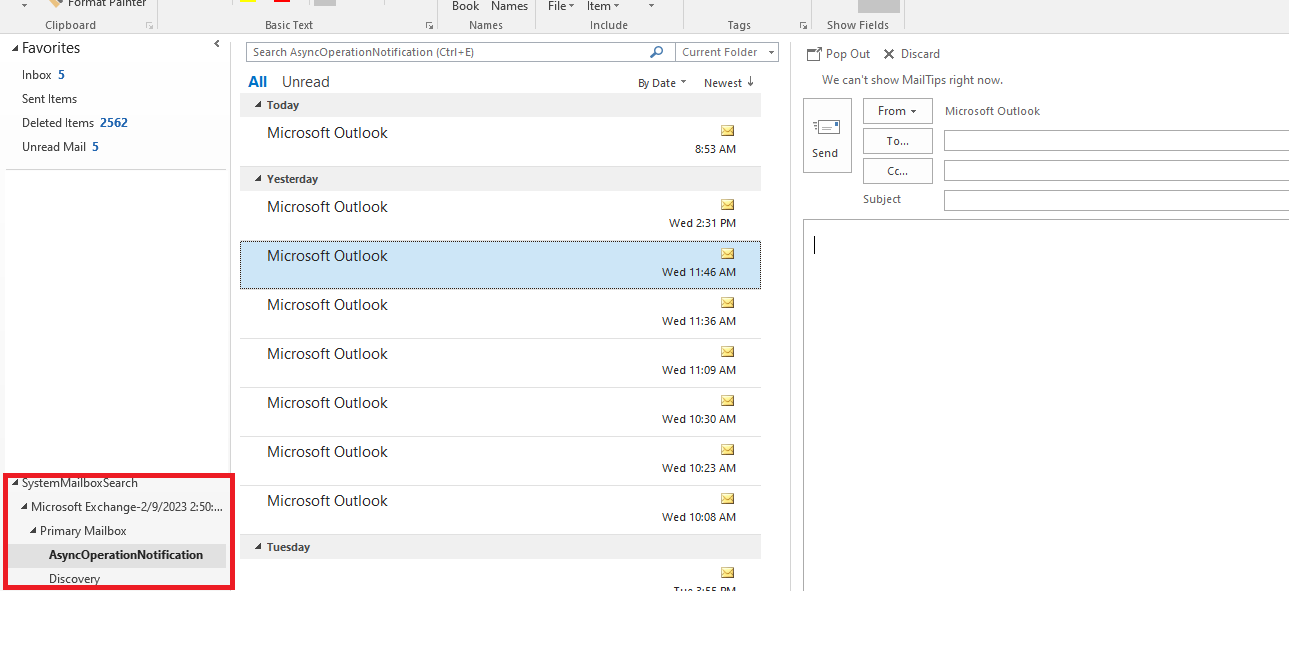Click the envelope icon on the Wed 11:46 AM message
Screen dimensions: 1289x648
pyautogui.click(x=727, y=253)
